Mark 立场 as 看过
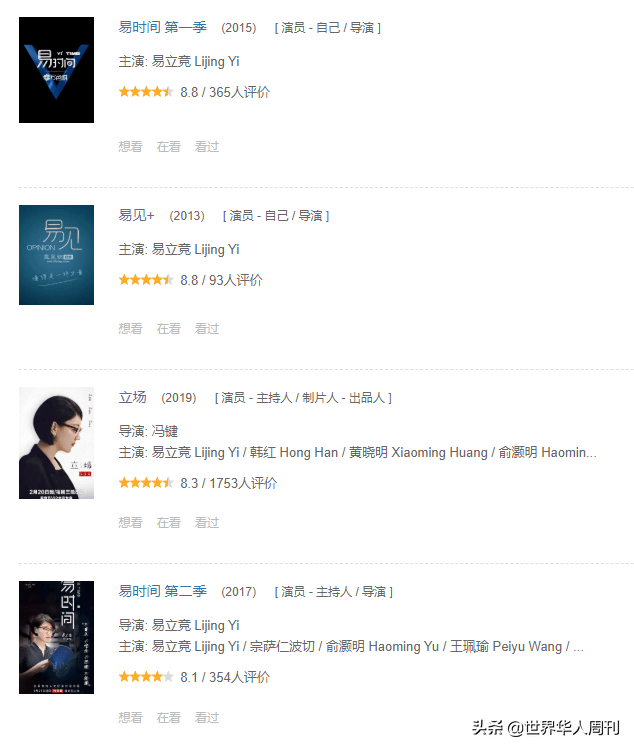 pos(207,522)
